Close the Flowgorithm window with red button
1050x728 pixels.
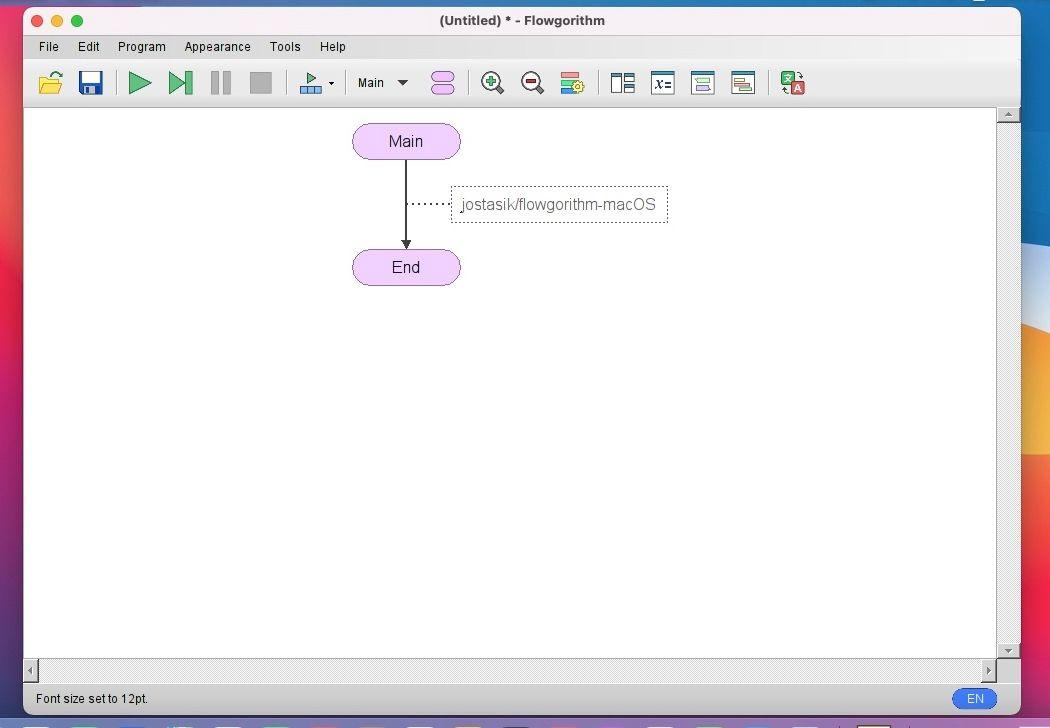click(x=37, y=21)
